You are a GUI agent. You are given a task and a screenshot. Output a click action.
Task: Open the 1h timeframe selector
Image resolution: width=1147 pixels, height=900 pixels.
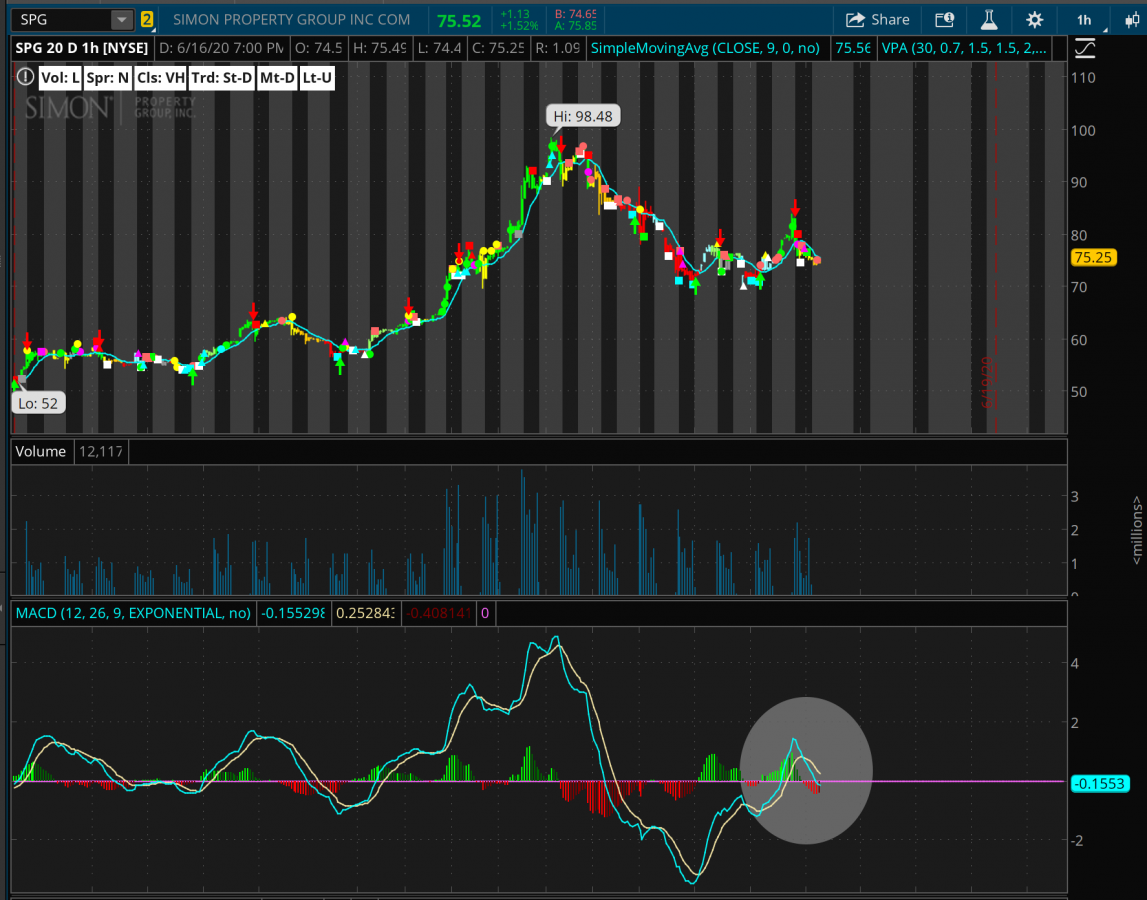click(1085, 20)
